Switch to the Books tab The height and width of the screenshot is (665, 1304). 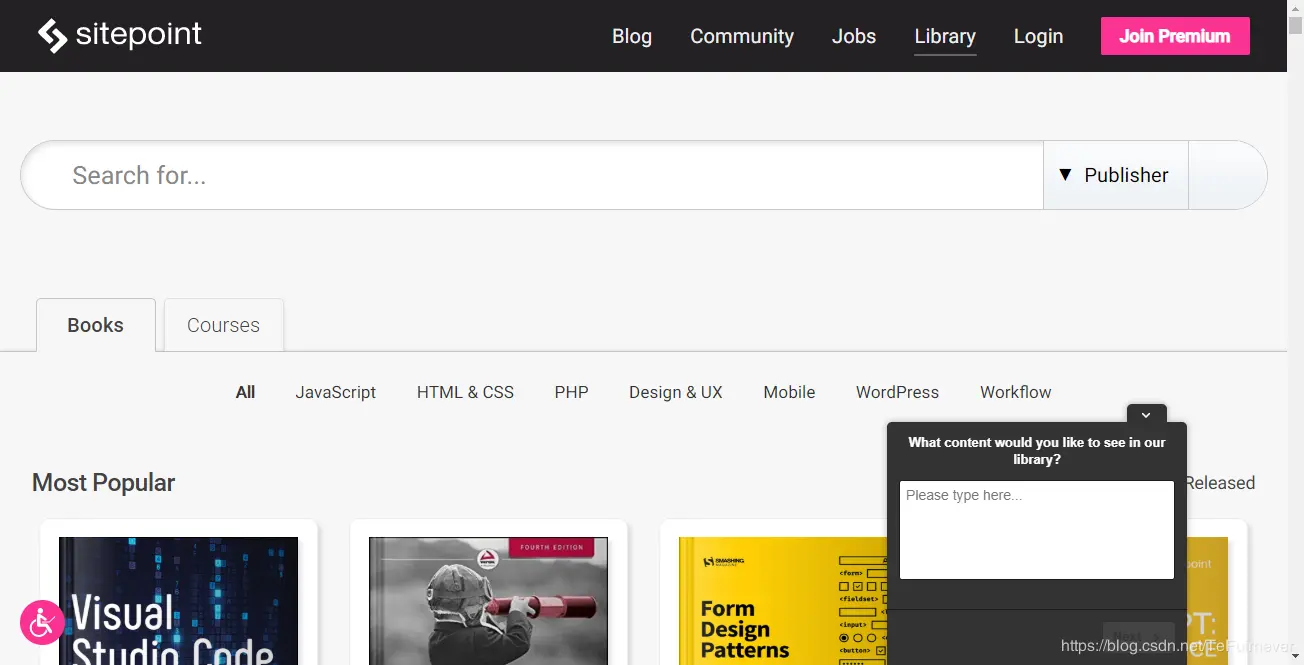[96, 325]
